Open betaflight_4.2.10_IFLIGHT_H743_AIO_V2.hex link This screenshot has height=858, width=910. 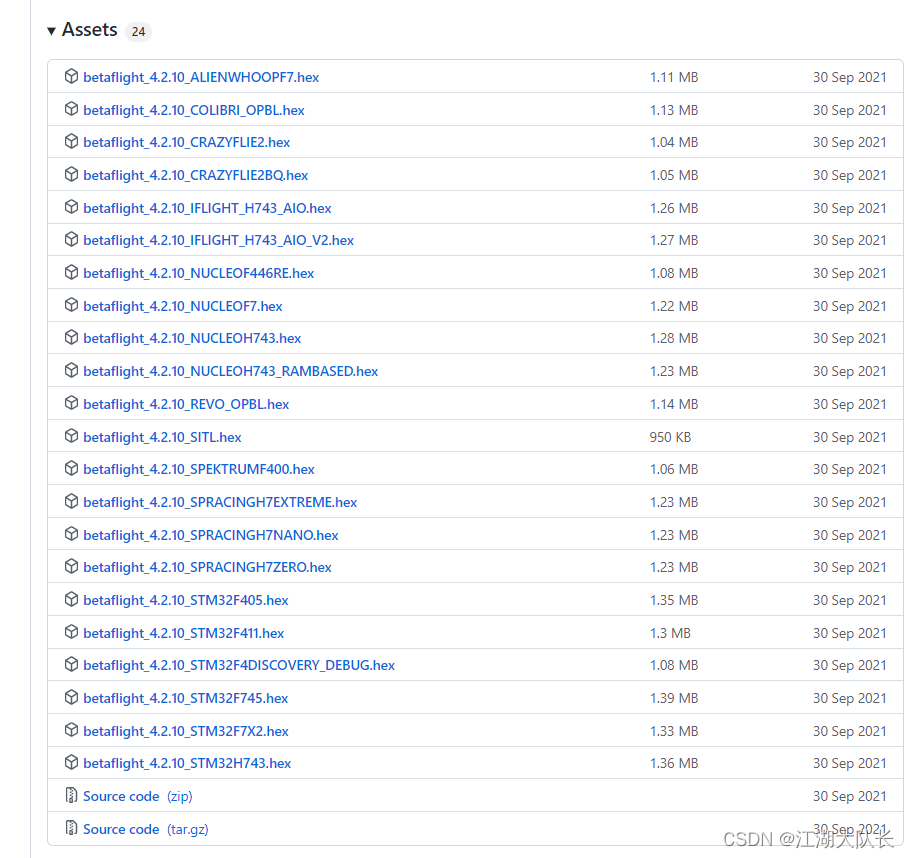coord(218,240)
